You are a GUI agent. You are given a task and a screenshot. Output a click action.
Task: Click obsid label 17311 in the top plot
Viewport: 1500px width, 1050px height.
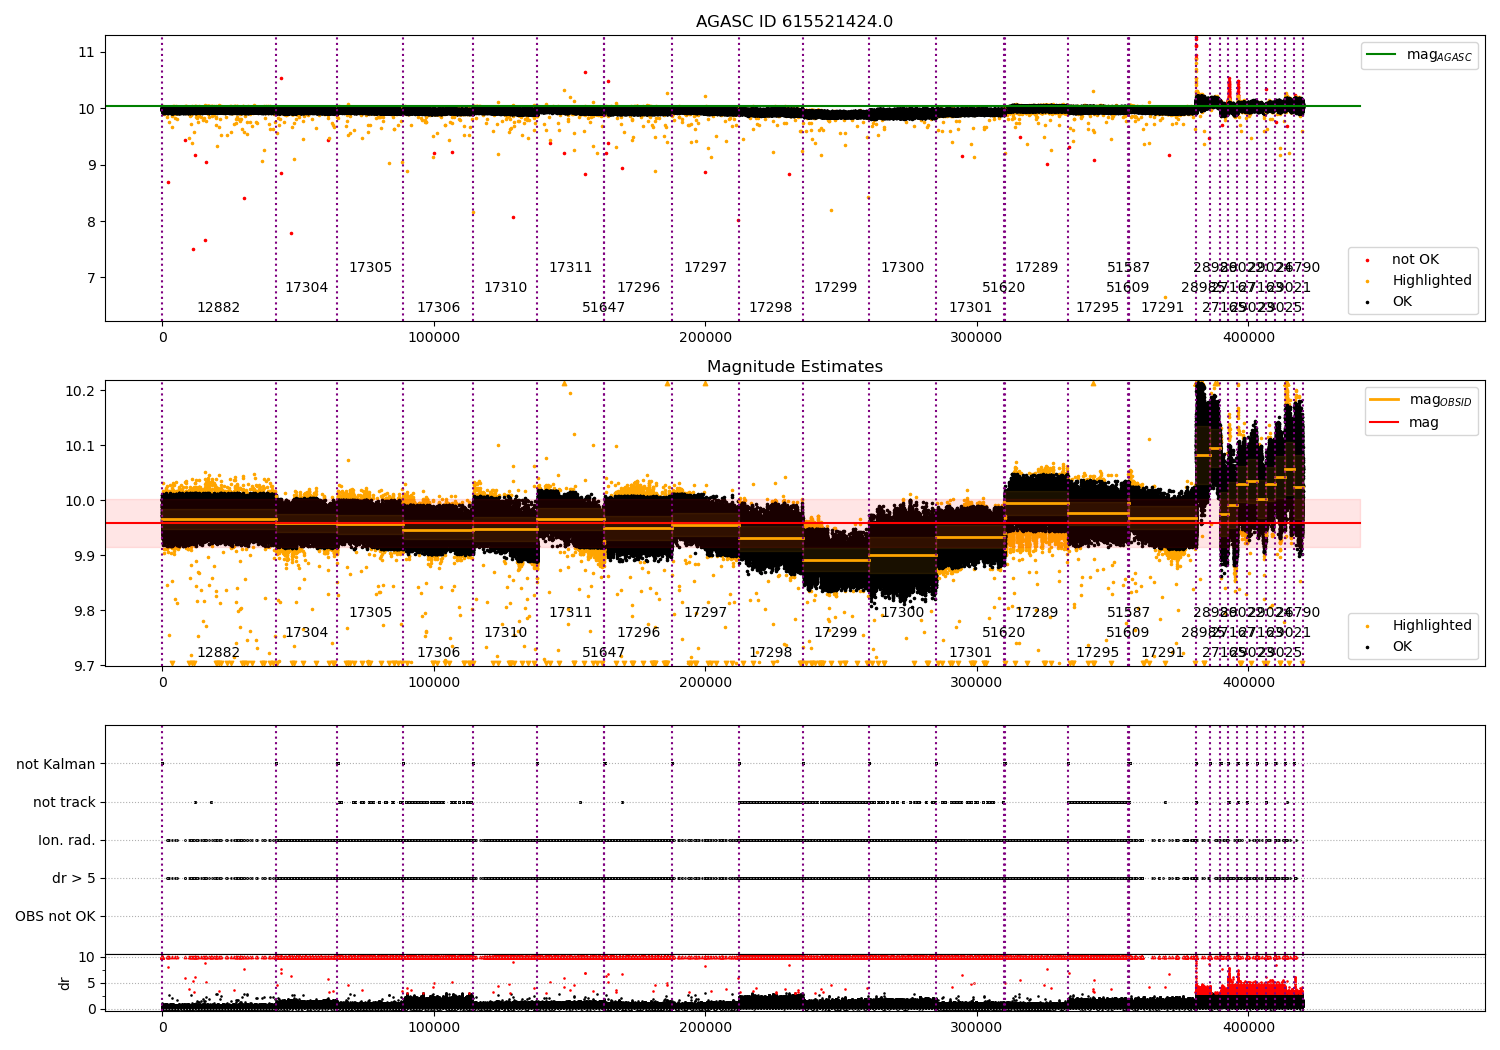570,268
